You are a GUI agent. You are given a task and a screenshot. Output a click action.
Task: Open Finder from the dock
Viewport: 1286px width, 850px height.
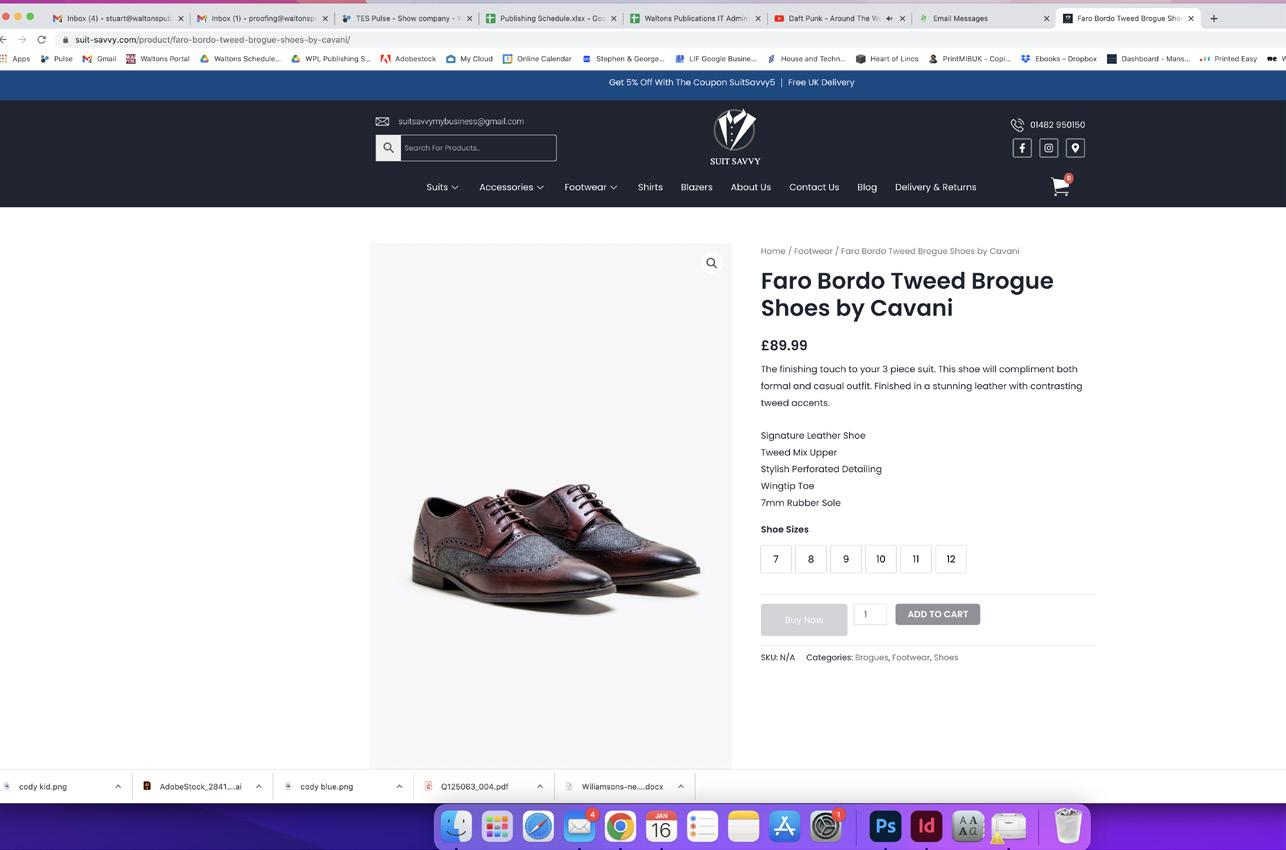pyautogui.click(x=457, y=827)
